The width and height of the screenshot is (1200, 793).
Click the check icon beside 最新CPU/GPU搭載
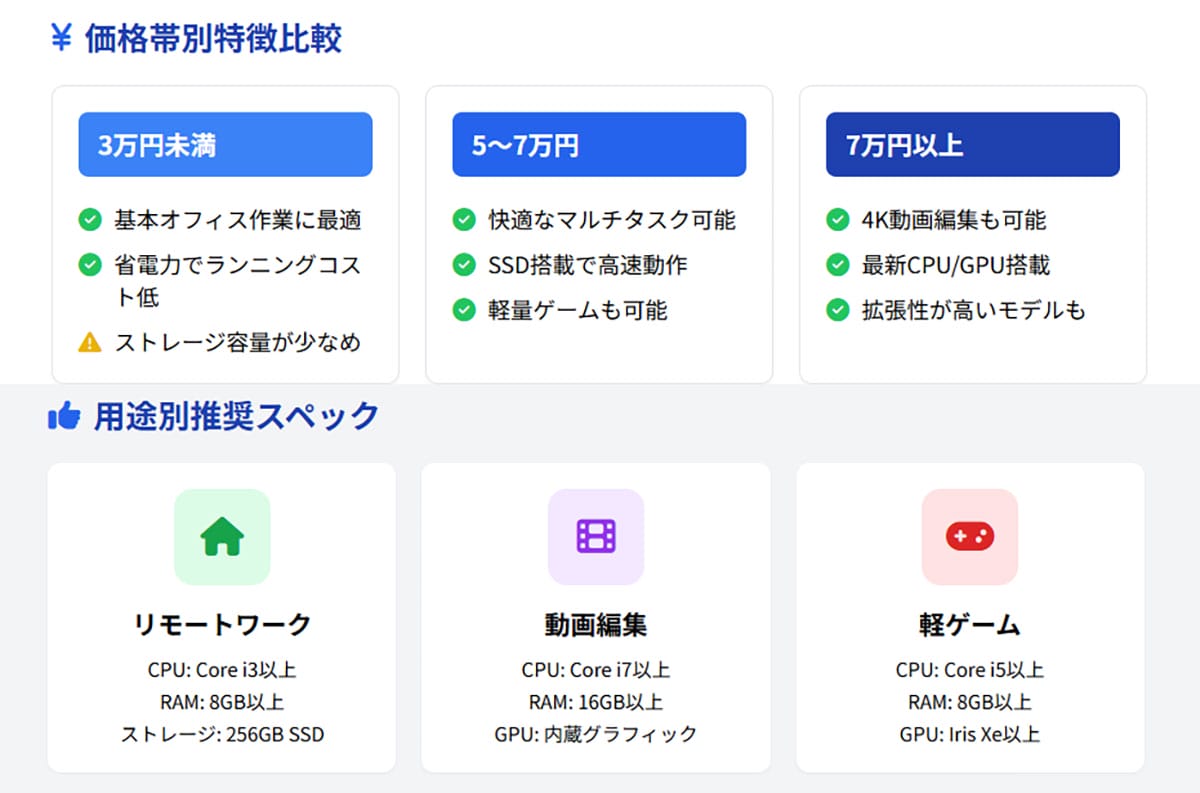click(x=838, y=265)
